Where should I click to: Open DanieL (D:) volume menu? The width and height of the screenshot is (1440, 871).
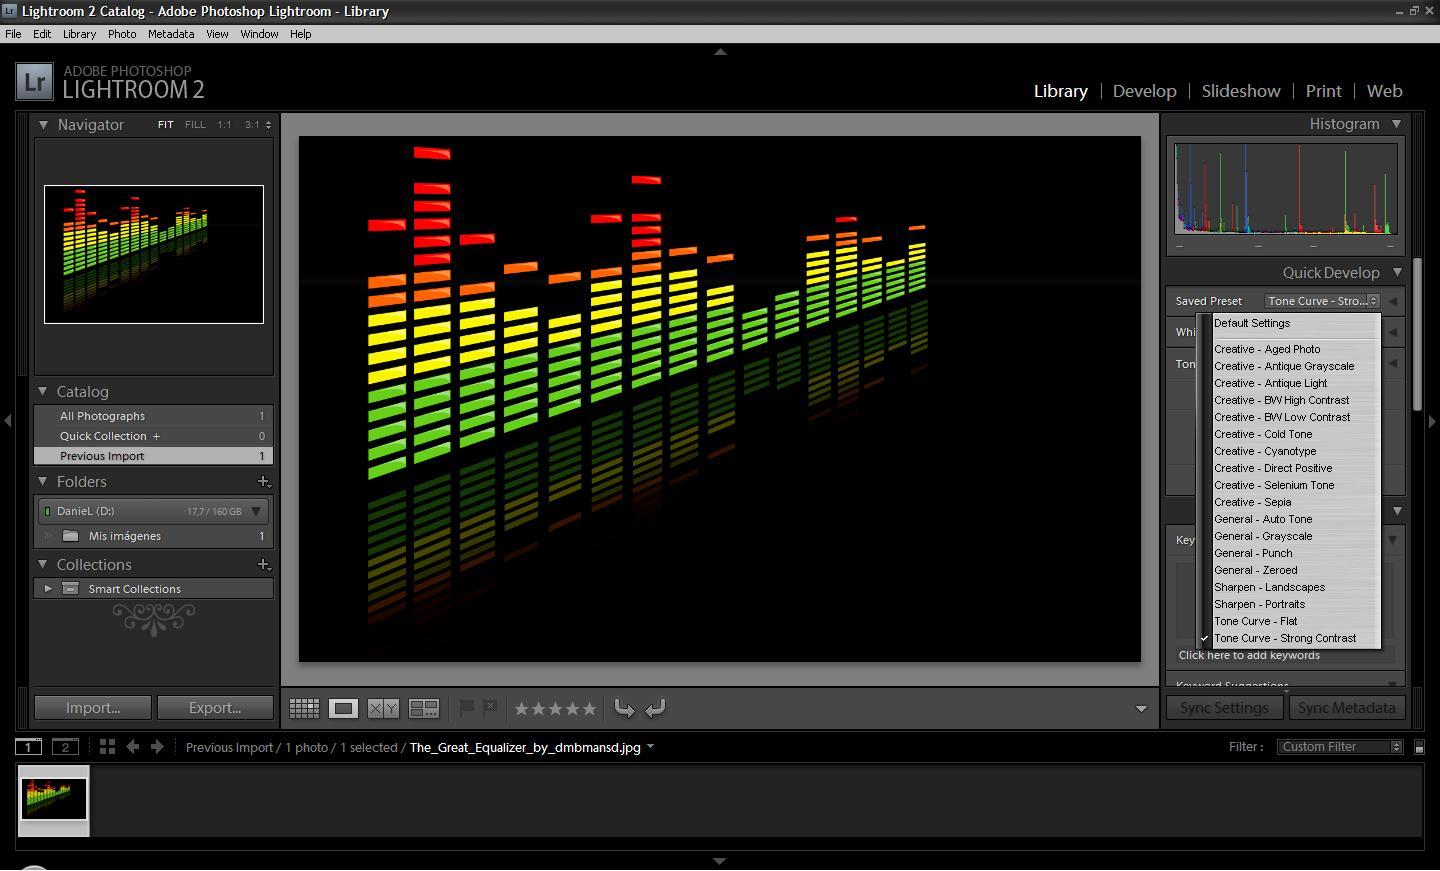click(256, 511)
